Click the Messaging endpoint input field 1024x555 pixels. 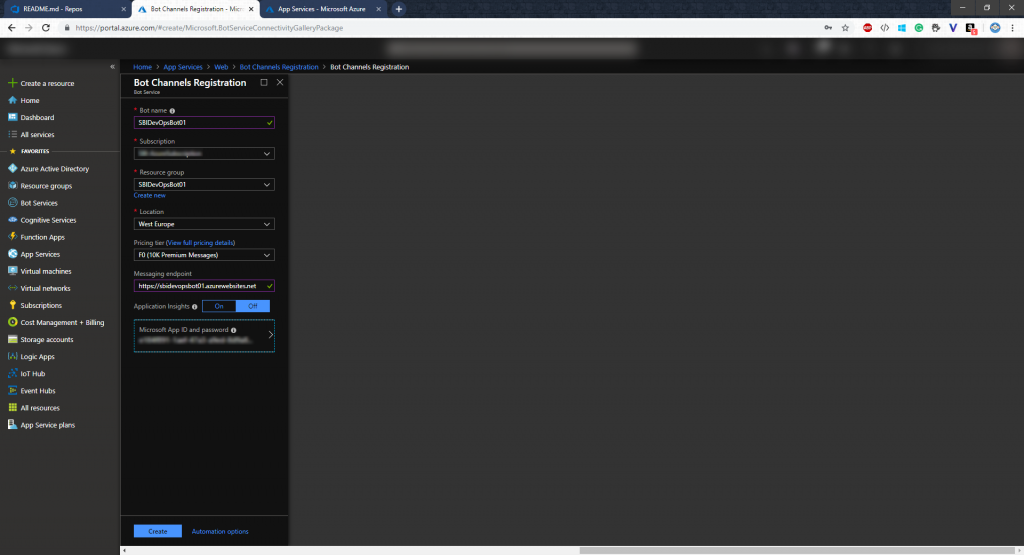coord(204,286)
